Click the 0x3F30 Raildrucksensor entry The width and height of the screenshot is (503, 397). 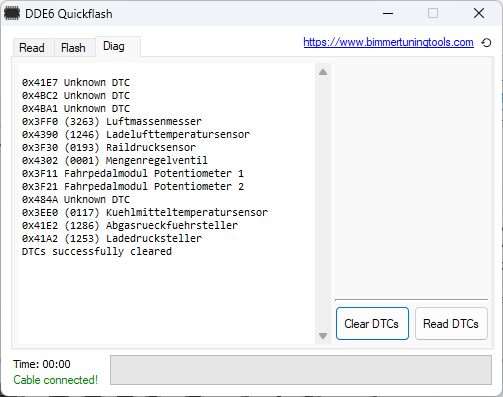tap(109, 147)
